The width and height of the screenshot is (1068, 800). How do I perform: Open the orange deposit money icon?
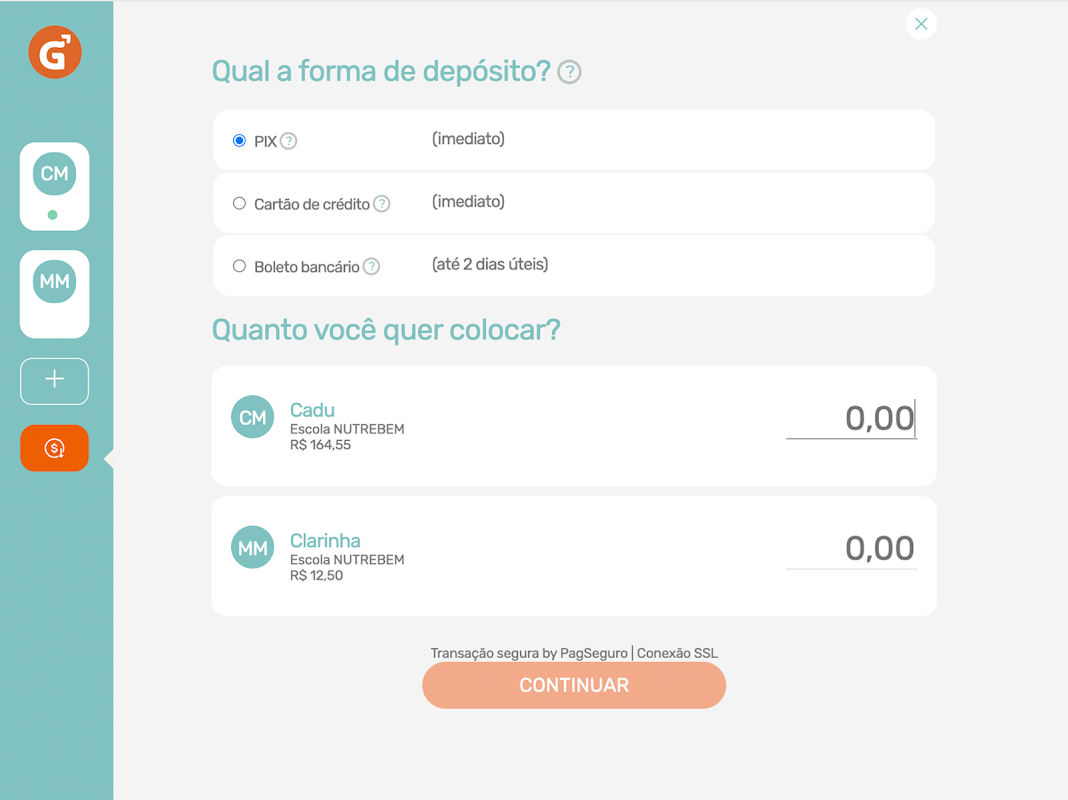[x=54, y=448]
